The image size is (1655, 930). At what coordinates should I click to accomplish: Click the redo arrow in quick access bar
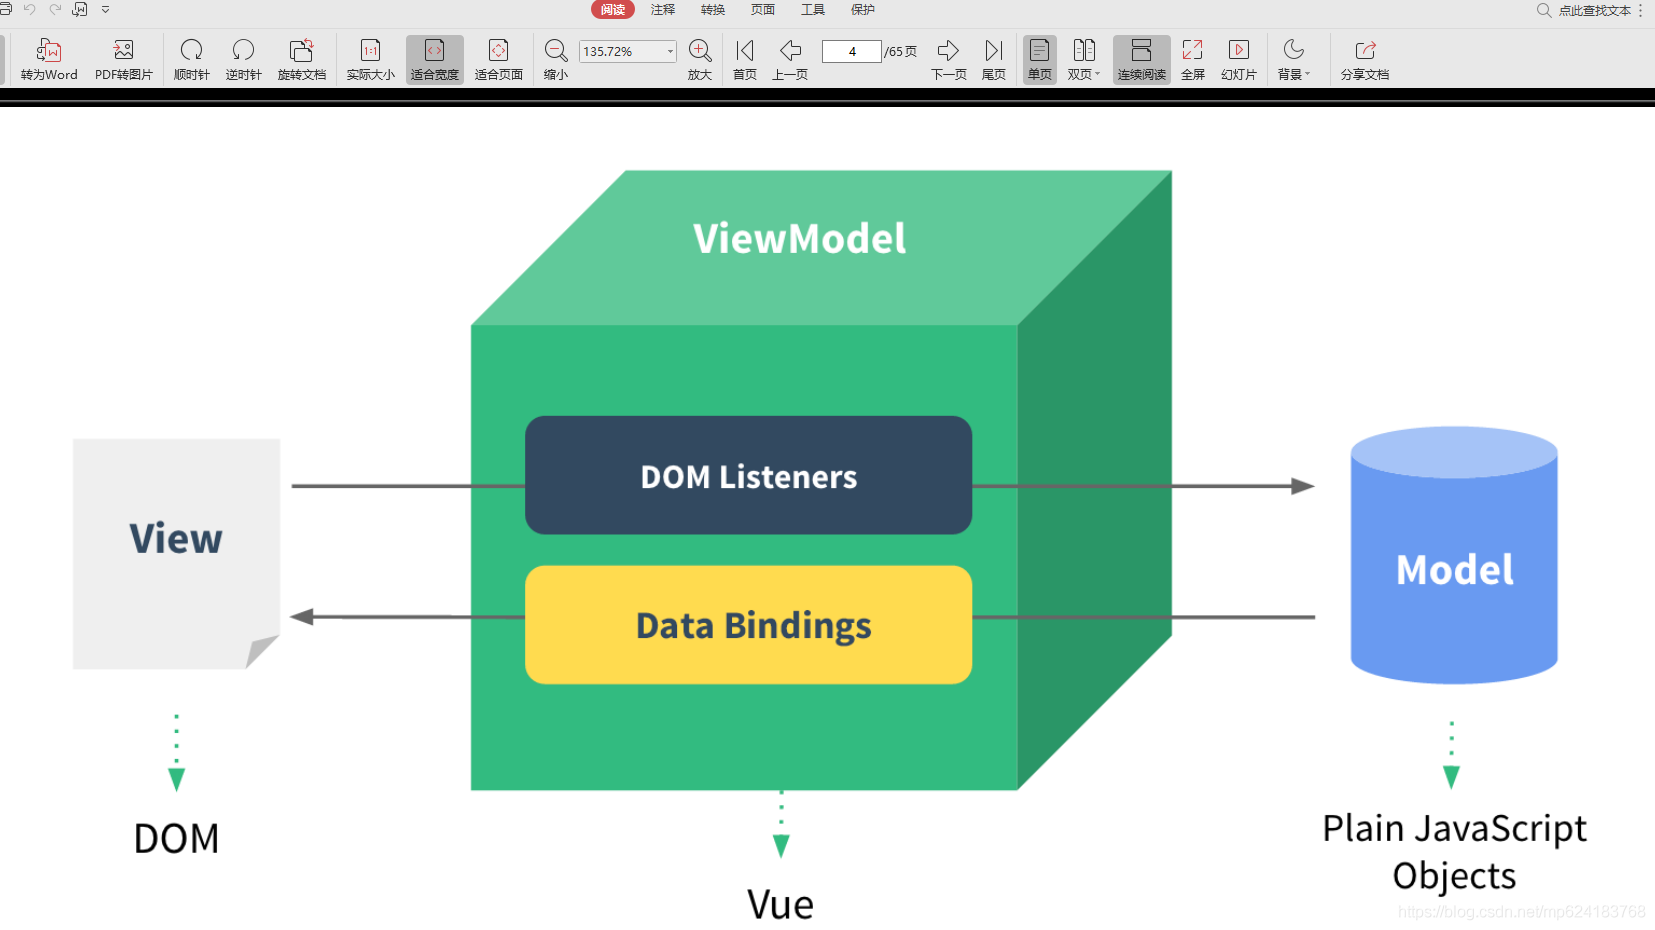click(55, 9)
